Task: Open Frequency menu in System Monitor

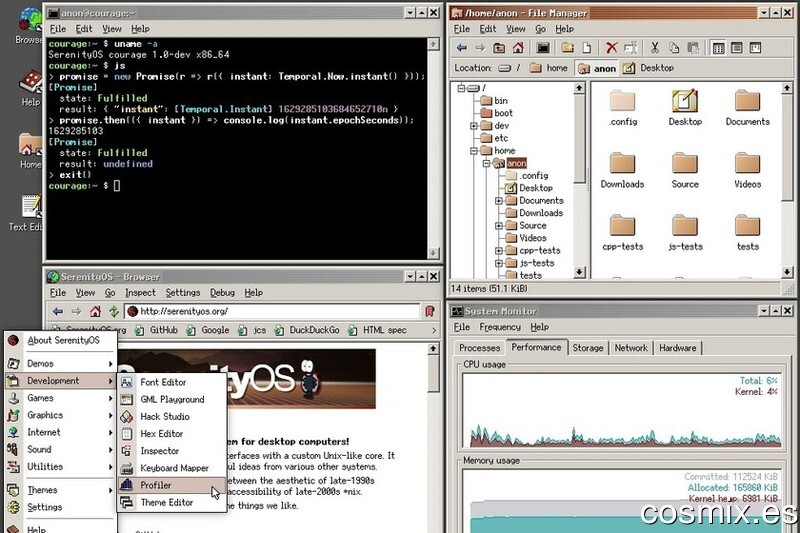Action: [500, 327]
